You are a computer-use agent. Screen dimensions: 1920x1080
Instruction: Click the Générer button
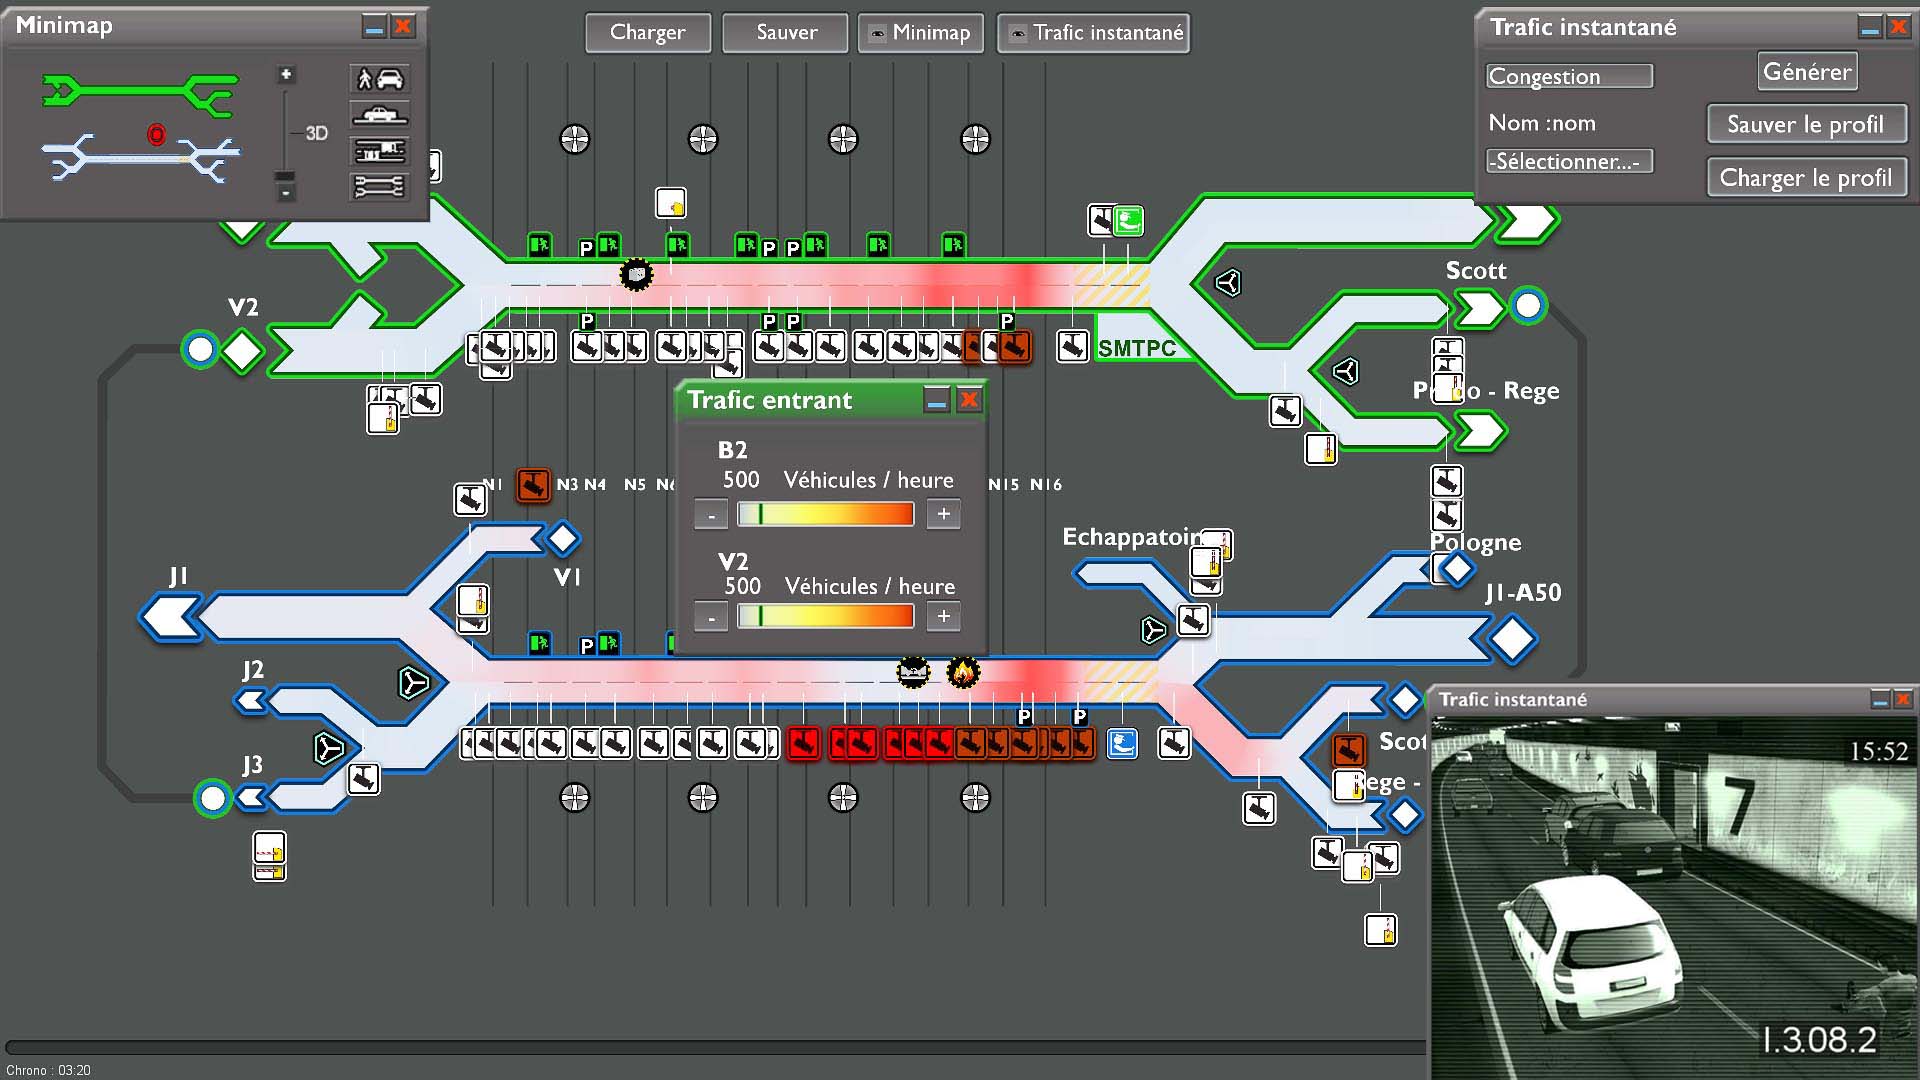tap(1807, 72)
